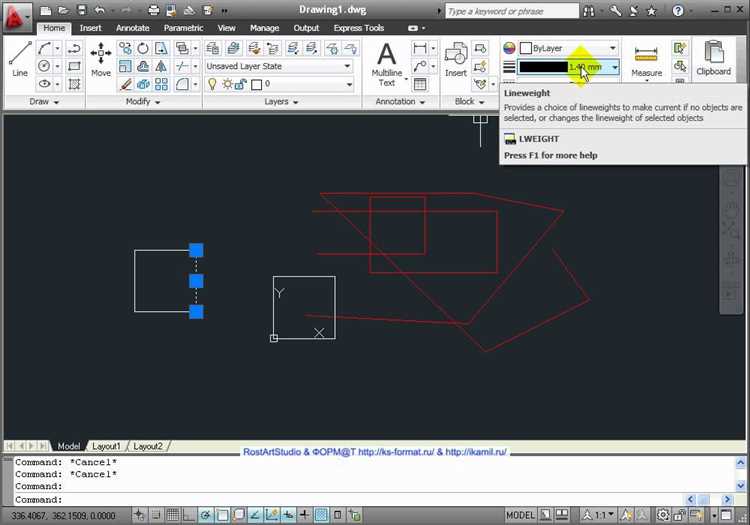Click the Open folder icon in title bar
Image resolution: width=750 pixels, height=525 pixels.
(63, 10)
